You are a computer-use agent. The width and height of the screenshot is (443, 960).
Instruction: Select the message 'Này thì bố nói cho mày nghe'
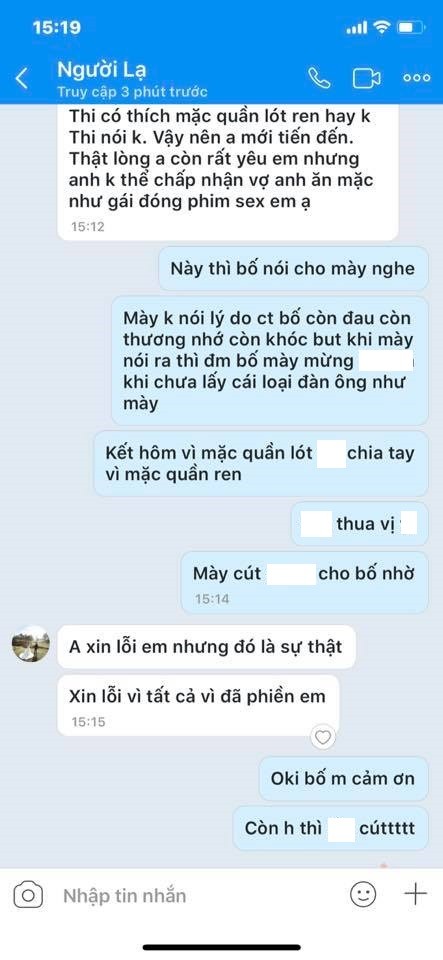tap(293, 268)
